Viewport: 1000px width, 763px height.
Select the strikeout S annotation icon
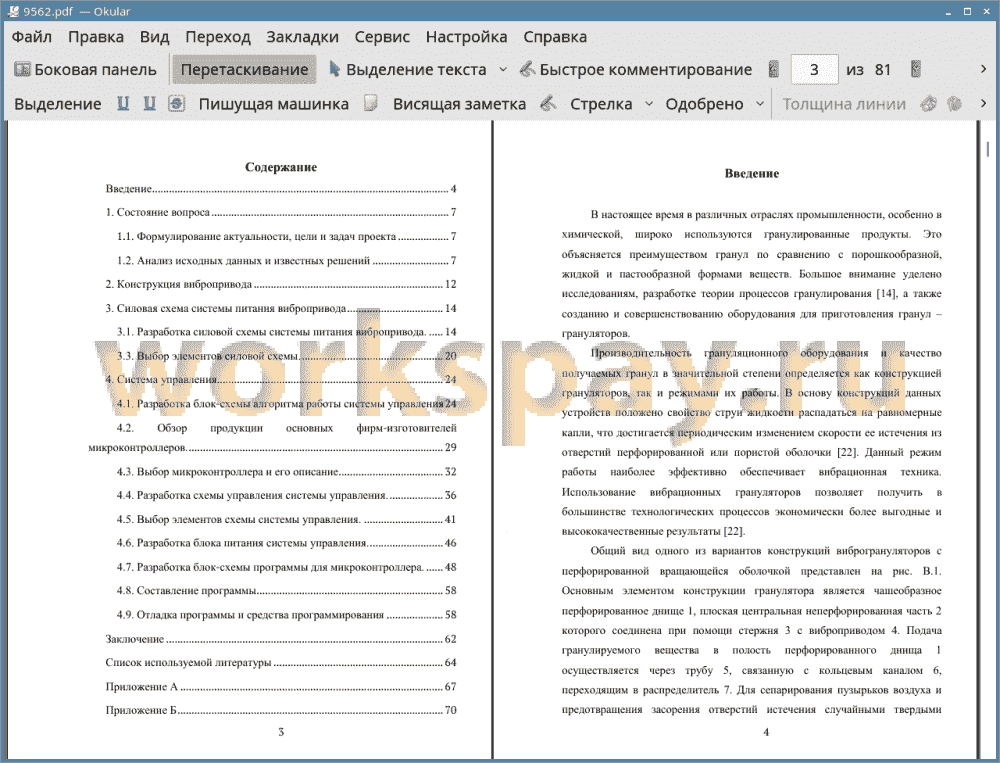[x=177, y=103]
